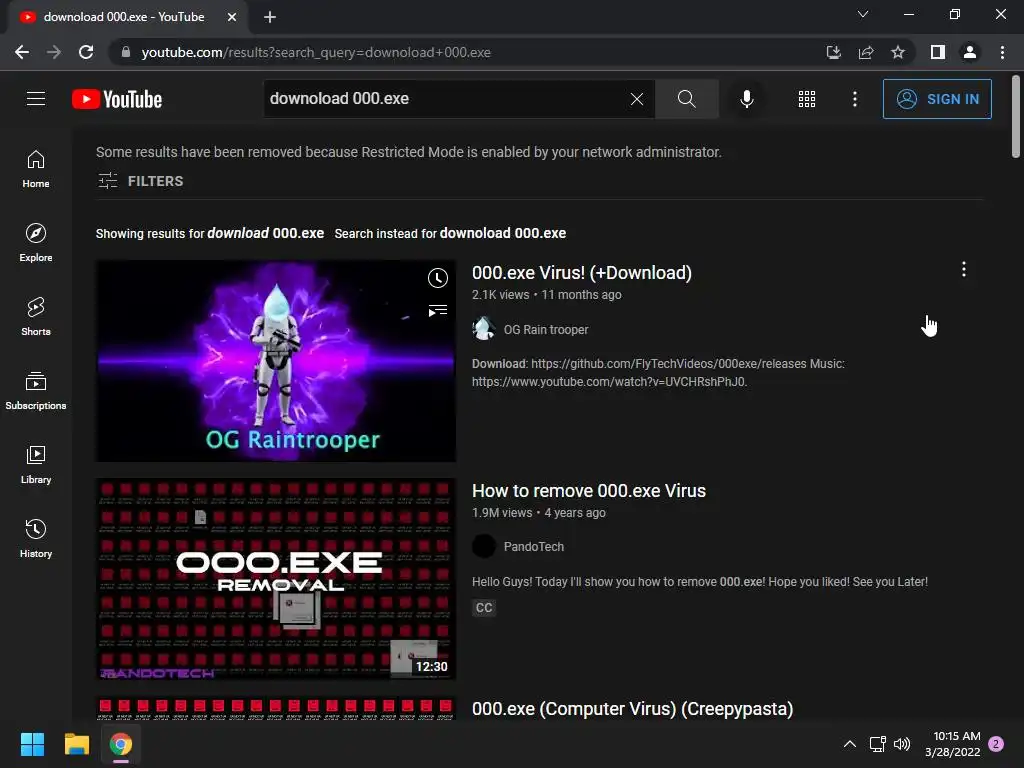Open Chrome tab search dropdown

(x=863, y=14)
